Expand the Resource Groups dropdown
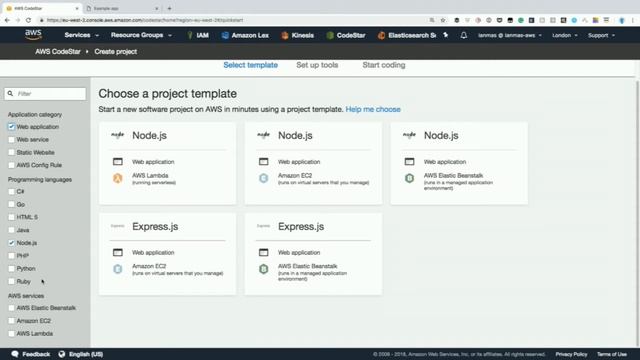This screenshot has width=640, height=360. [141, 36]
